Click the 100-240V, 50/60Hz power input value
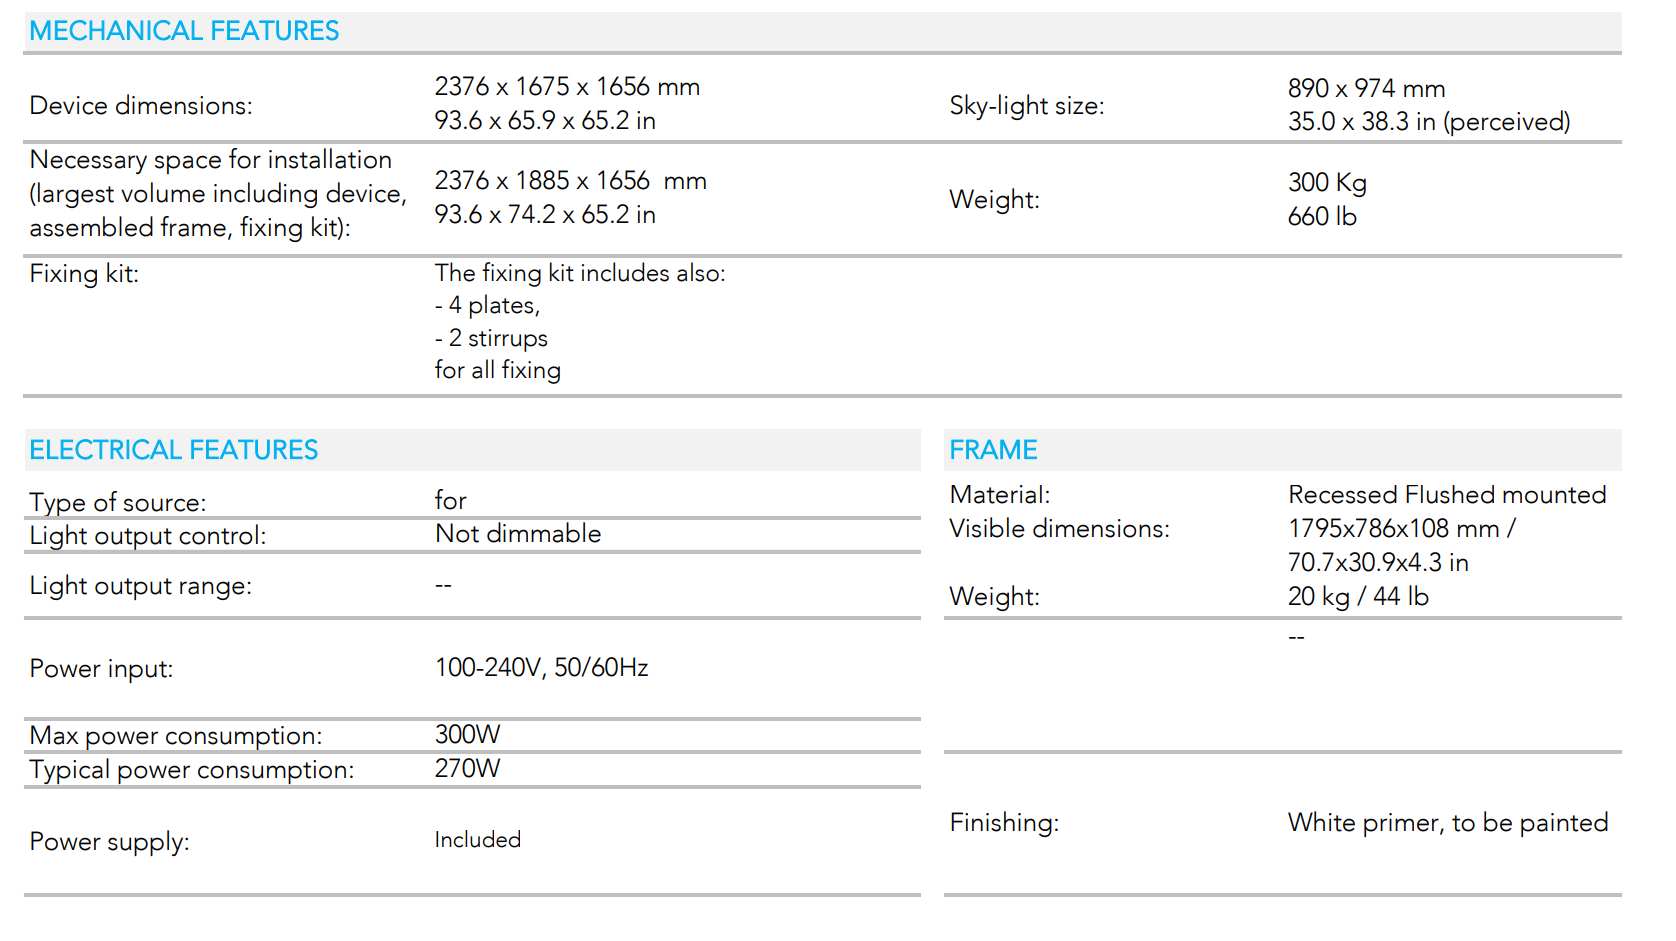The width and height of the screenshot is (1676, 941). (541, 667)
